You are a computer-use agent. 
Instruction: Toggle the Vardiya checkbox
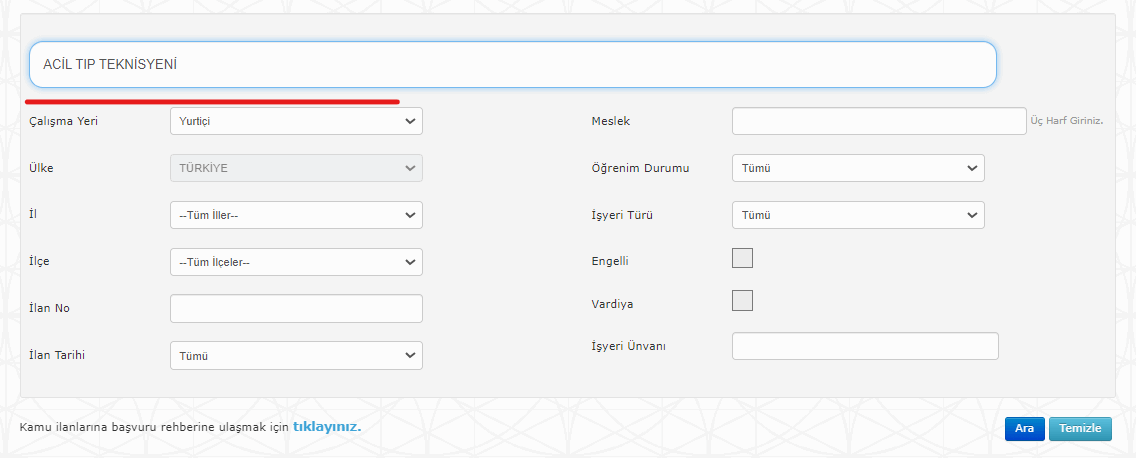pyautogui.click(x=743, y=301)
